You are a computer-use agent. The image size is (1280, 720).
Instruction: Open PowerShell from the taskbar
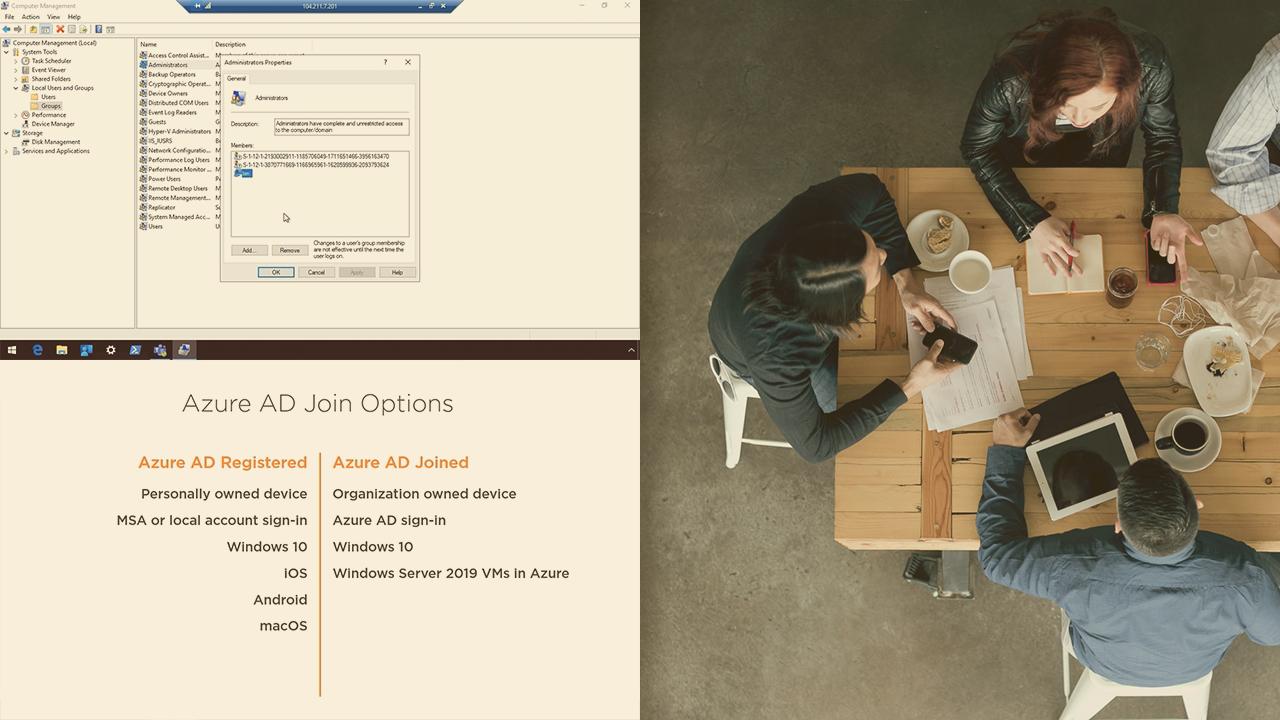(x=135, y=350)
